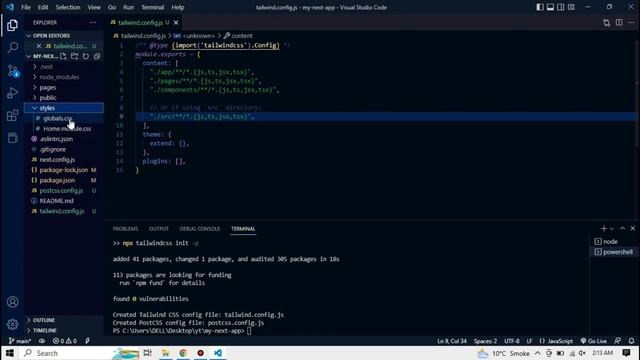The image size is (640, 360).
Task: Open Run and Debug view
Action: (x=13, y=93)
